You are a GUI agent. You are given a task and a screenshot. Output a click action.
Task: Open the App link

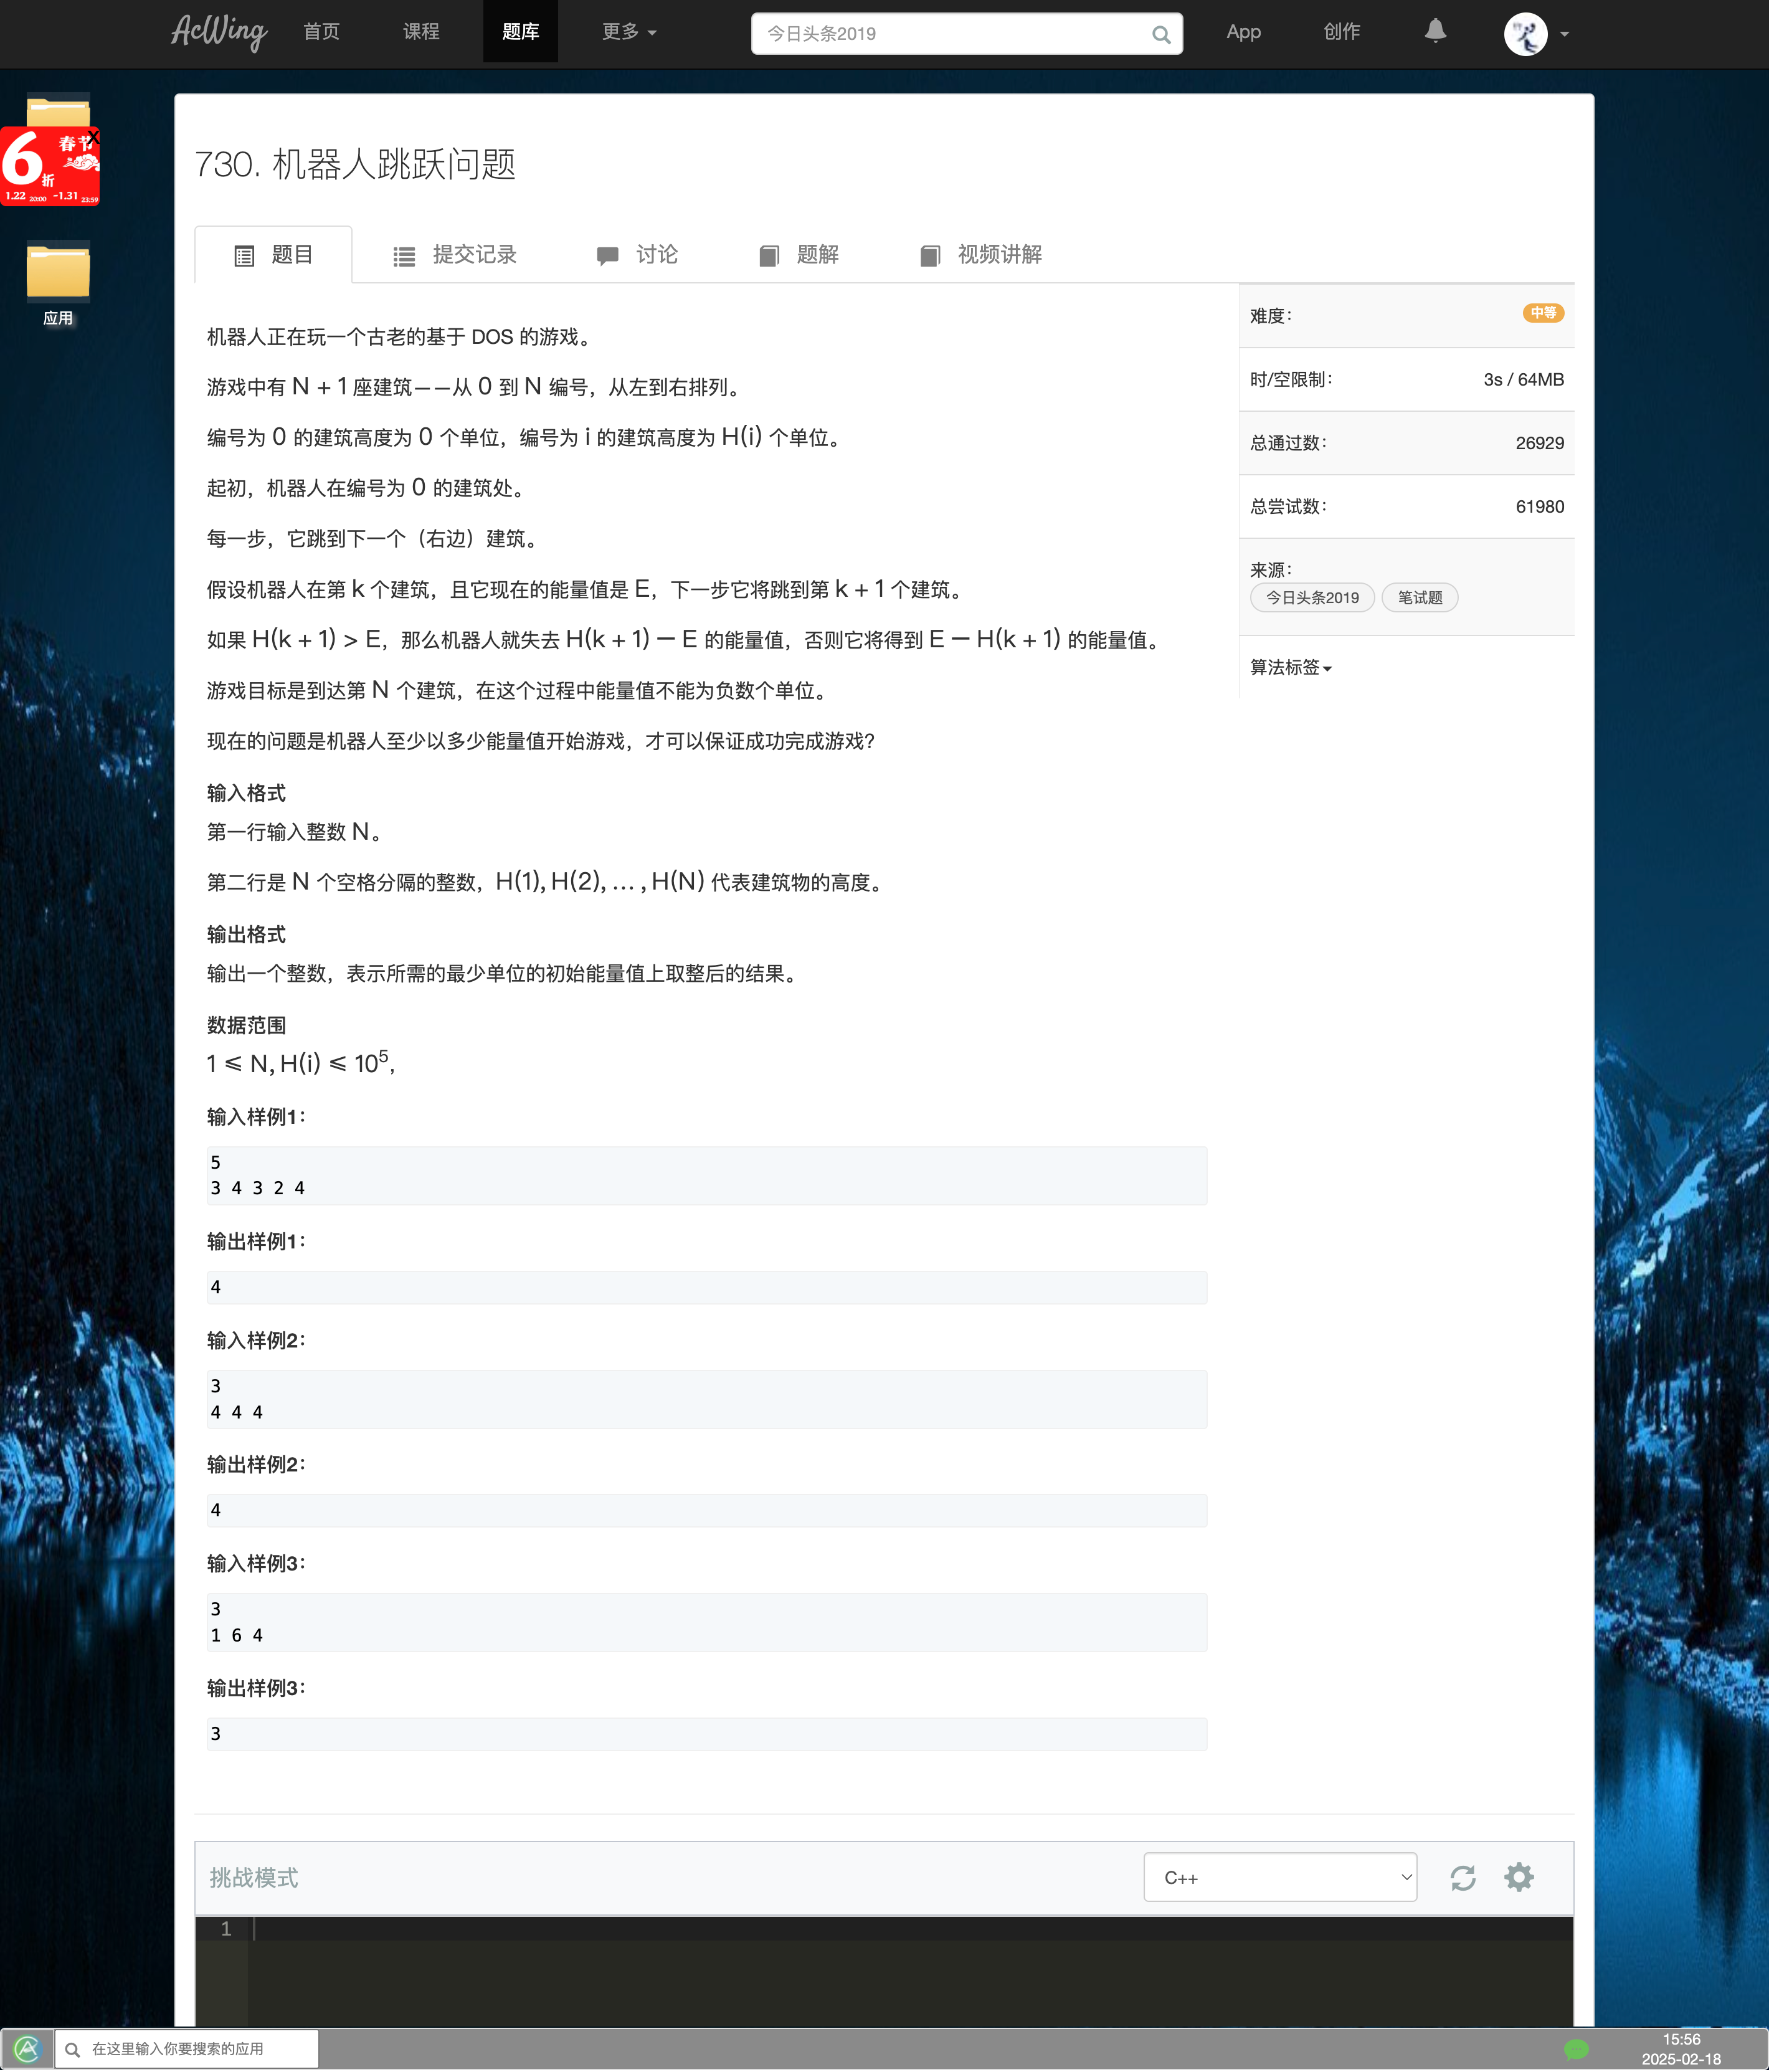coord(1243,32)
